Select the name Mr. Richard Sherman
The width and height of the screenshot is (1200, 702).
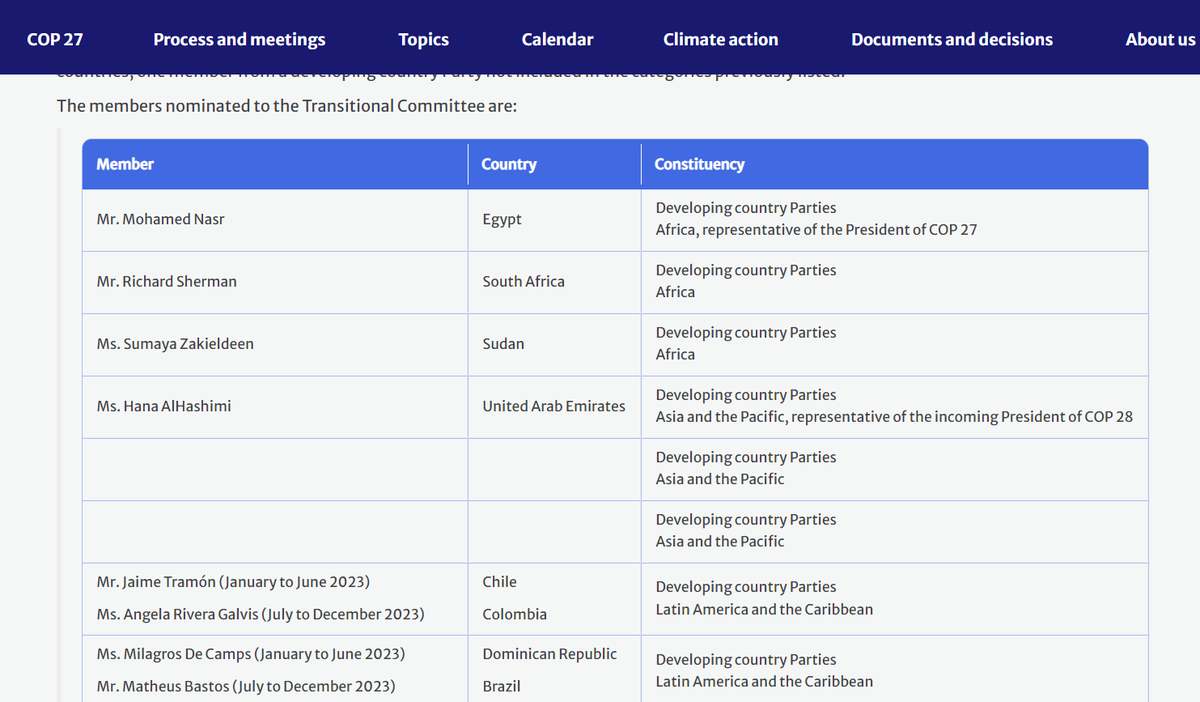[167, 281]
